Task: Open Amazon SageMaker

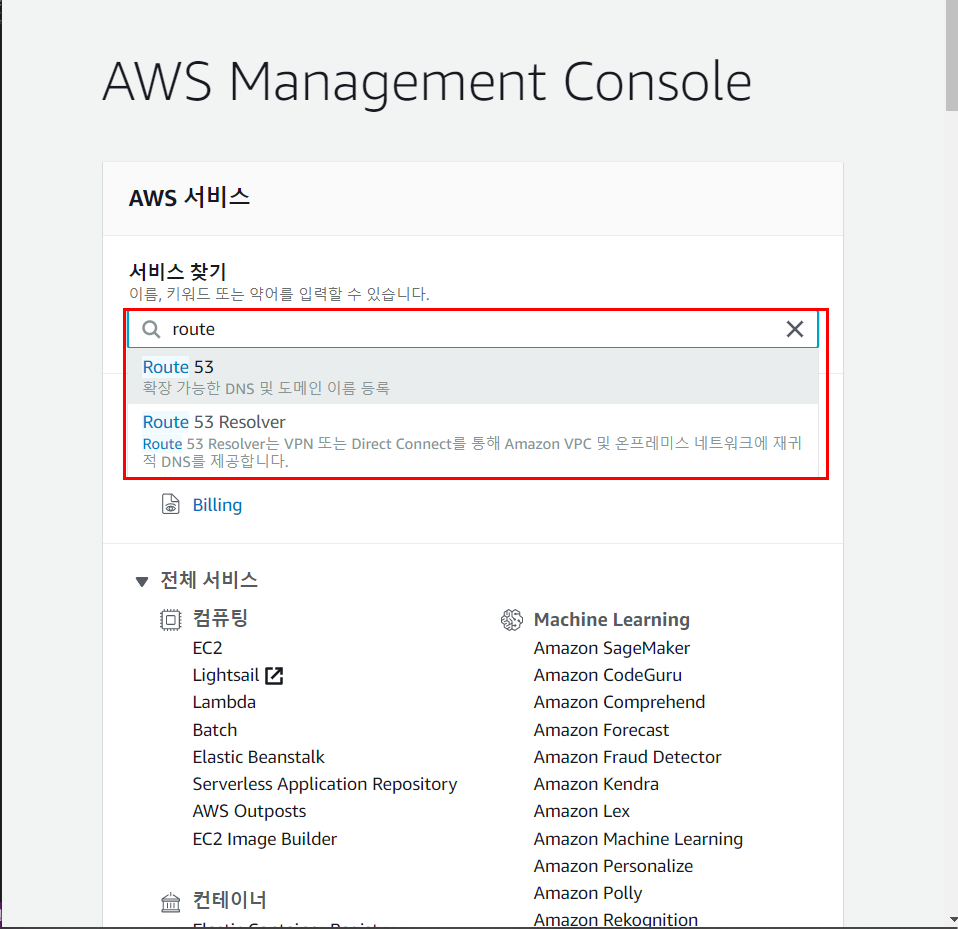Action: point(612,648)
